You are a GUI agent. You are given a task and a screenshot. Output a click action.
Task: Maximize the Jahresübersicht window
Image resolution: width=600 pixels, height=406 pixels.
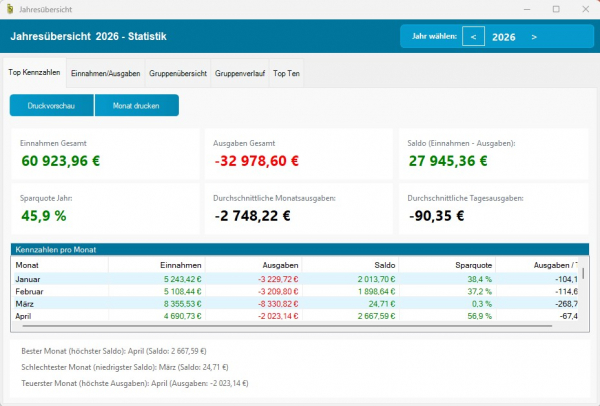point(556,9)
